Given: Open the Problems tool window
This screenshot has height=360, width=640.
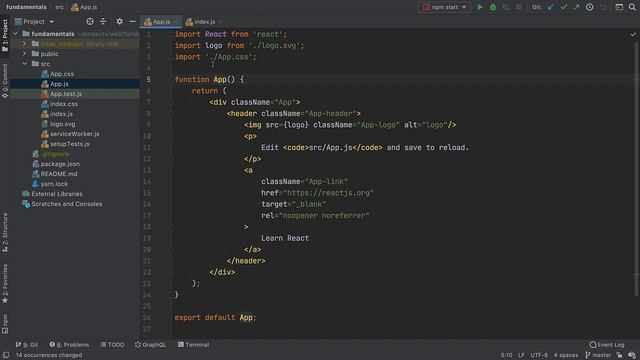Looking at the screenshot, I should 69,344.
